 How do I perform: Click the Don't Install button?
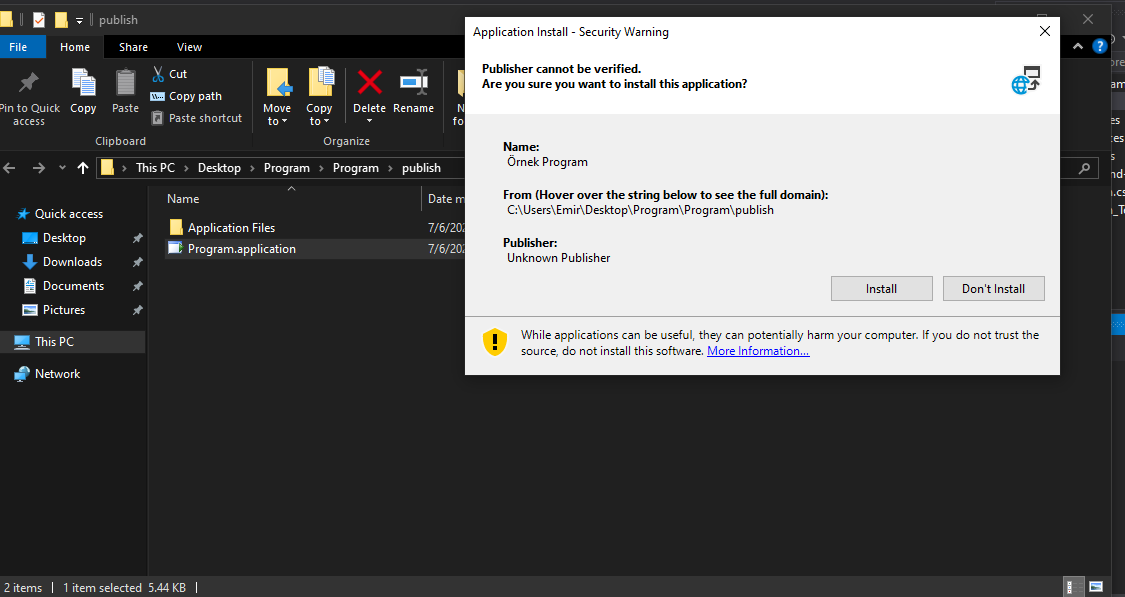pos(994,288)
